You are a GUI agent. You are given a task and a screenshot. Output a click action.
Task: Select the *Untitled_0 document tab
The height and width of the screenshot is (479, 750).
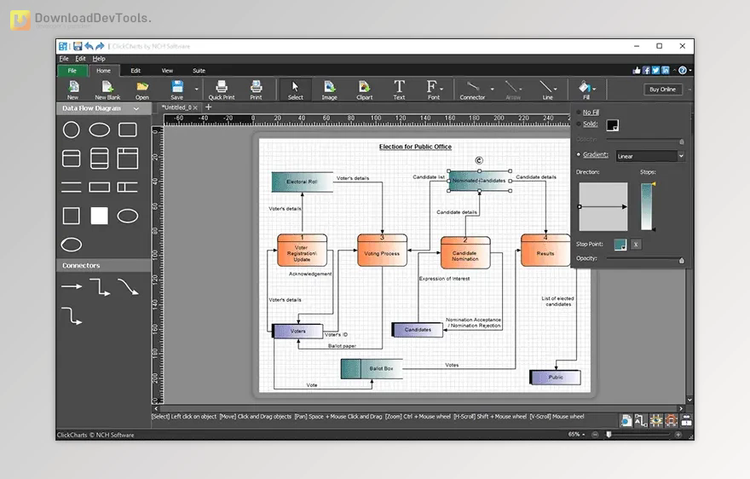176,108
